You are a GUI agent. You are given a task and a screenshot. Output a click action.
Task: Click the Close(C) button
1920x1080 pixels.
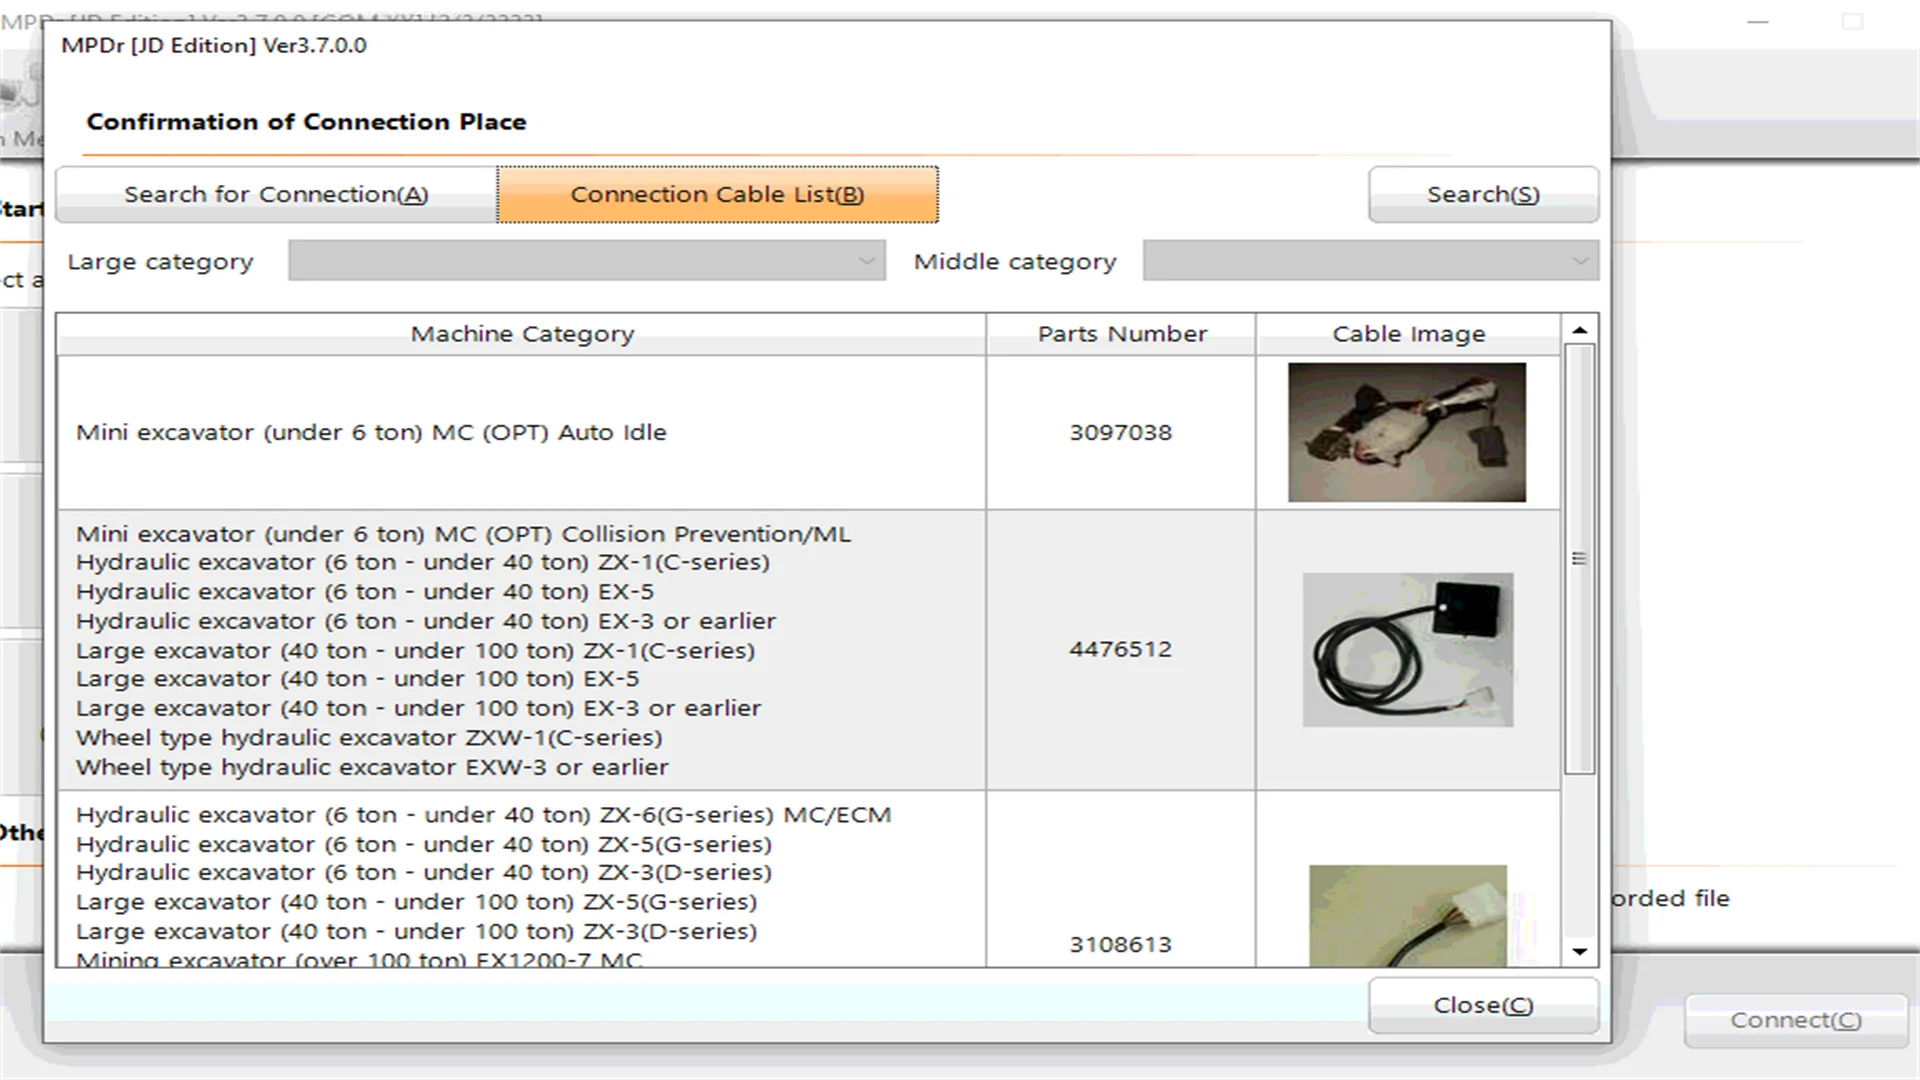[x=1483, y=1005]
